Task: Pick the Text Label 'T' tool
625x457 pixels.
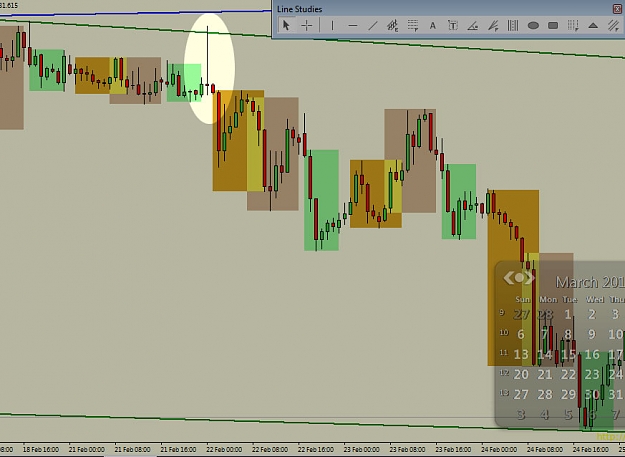Action: point(453,25)
